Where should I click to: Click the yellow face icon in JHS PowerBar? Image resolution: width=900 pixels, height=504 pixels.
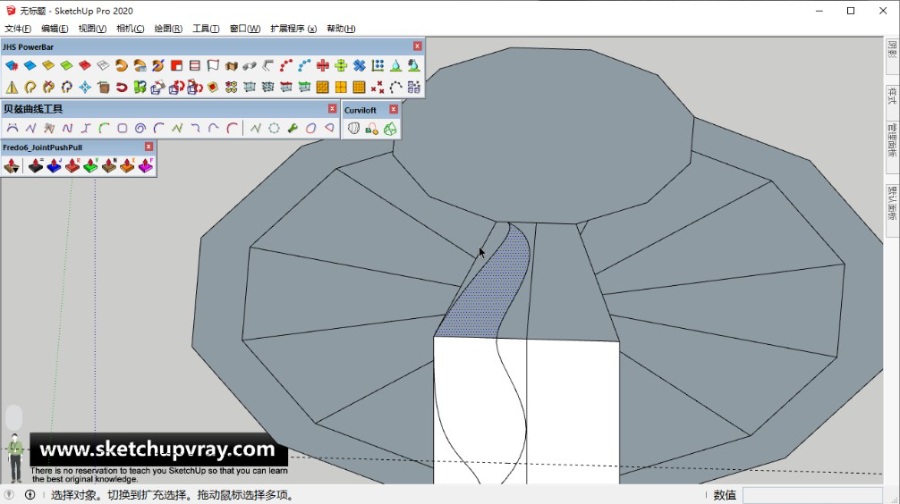pyautogui.click(x=48, y=65)
